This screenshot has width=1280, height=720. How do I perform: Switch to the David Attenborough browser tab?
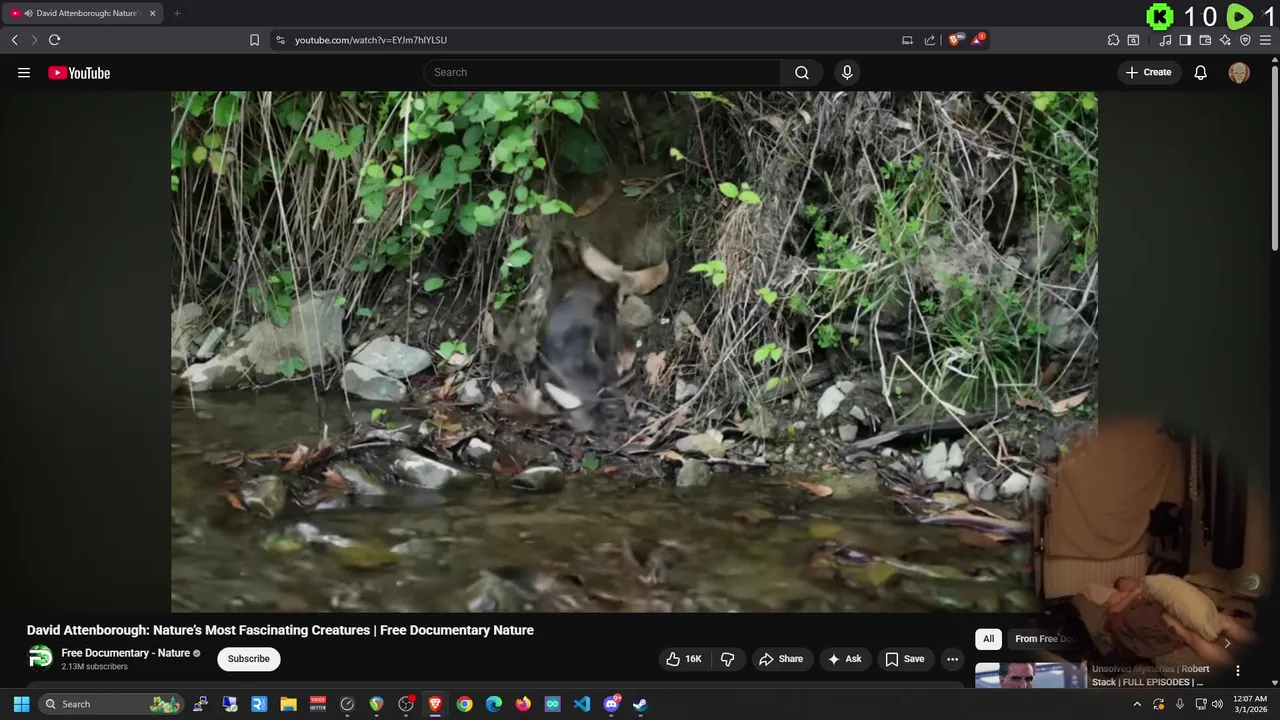84,13
